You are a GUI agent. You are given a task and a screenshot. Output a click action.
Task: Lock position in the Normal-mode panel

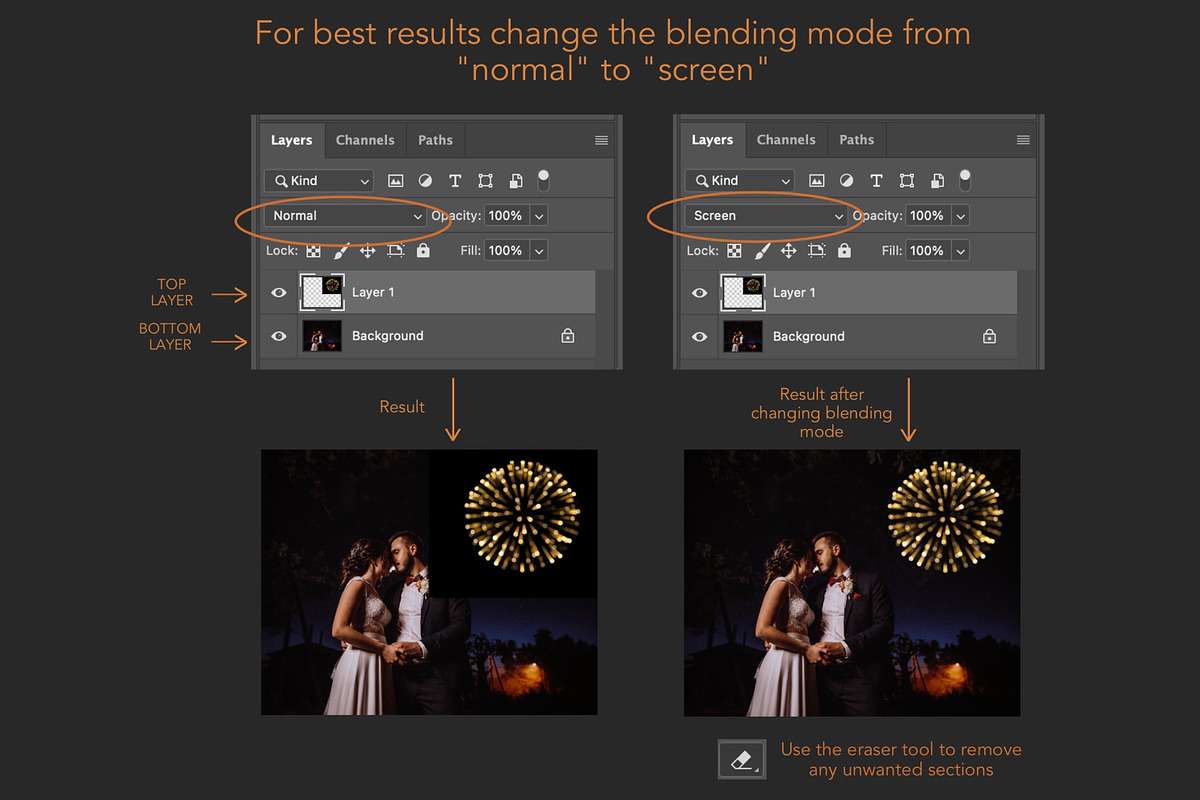(x=367, y=251)
